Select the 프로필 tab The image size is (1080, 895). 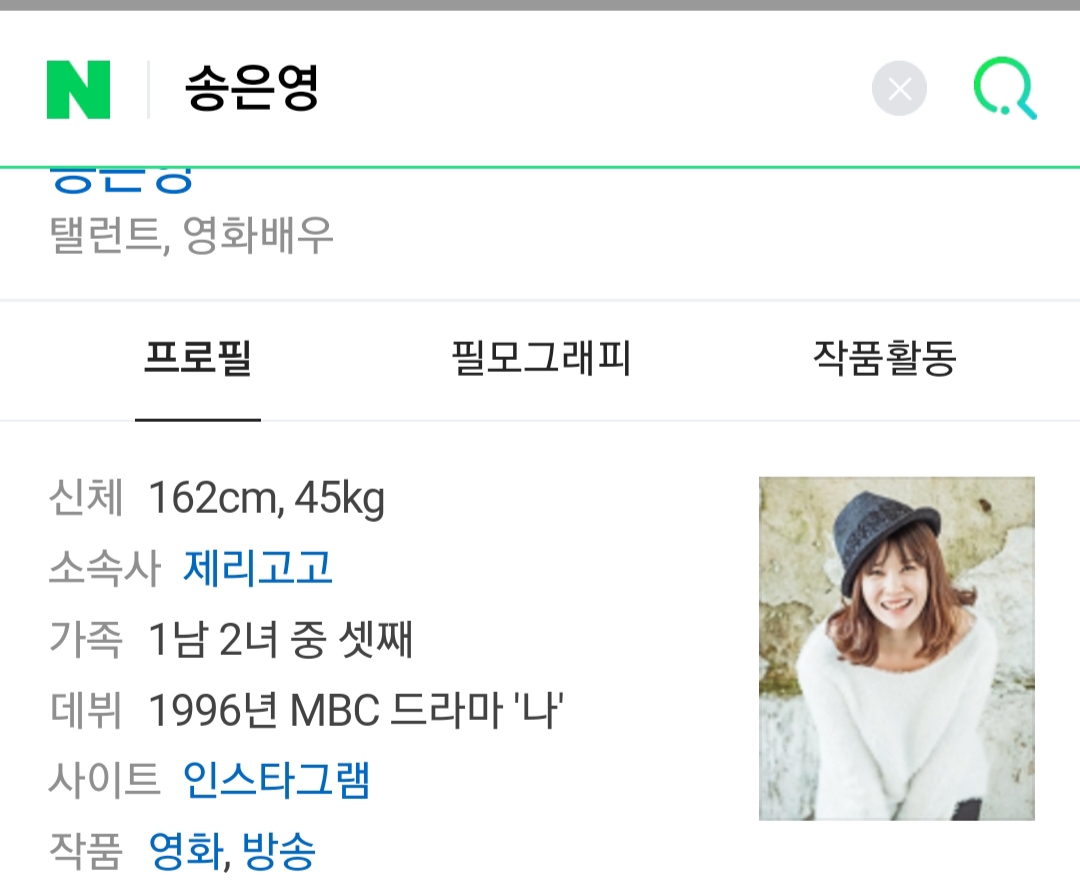pos(198,358)
